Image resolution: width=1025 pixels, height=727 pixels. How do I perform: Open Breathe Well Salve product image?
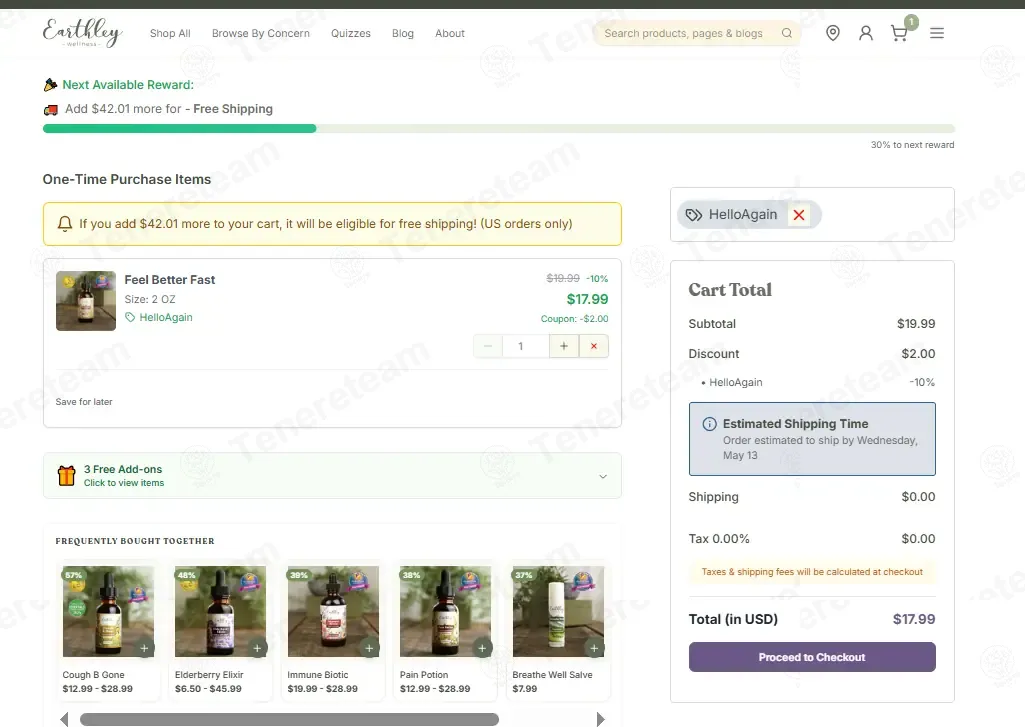[558, 611]
